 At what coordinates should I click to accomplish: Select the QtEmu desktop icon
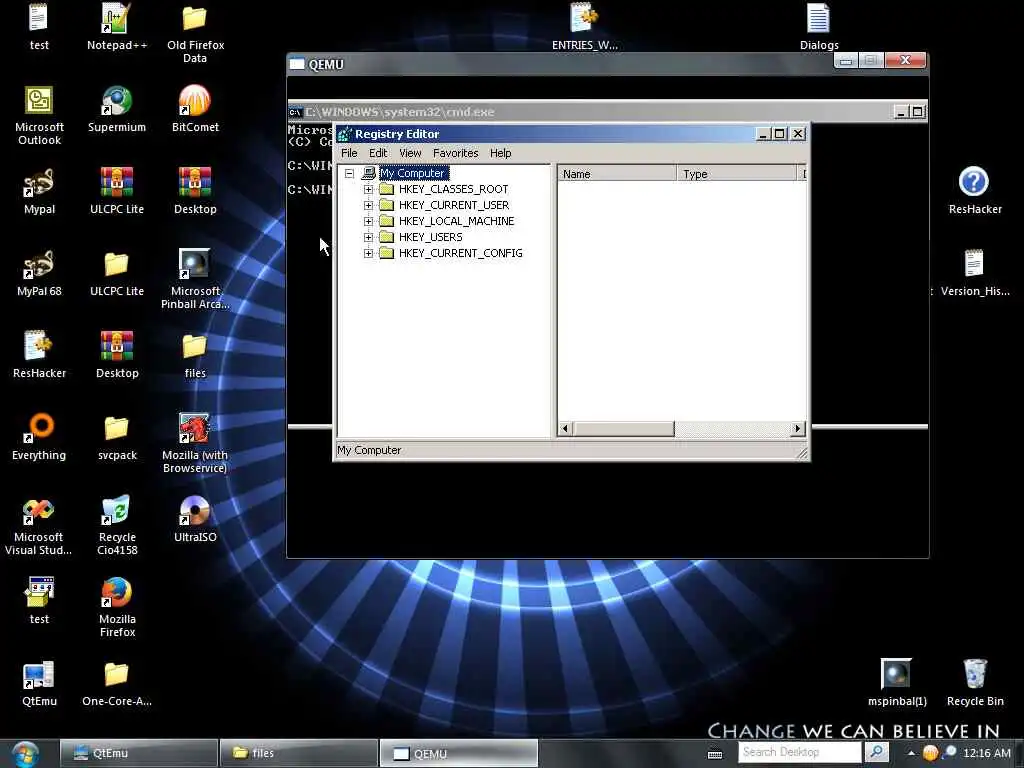[39, 683]
